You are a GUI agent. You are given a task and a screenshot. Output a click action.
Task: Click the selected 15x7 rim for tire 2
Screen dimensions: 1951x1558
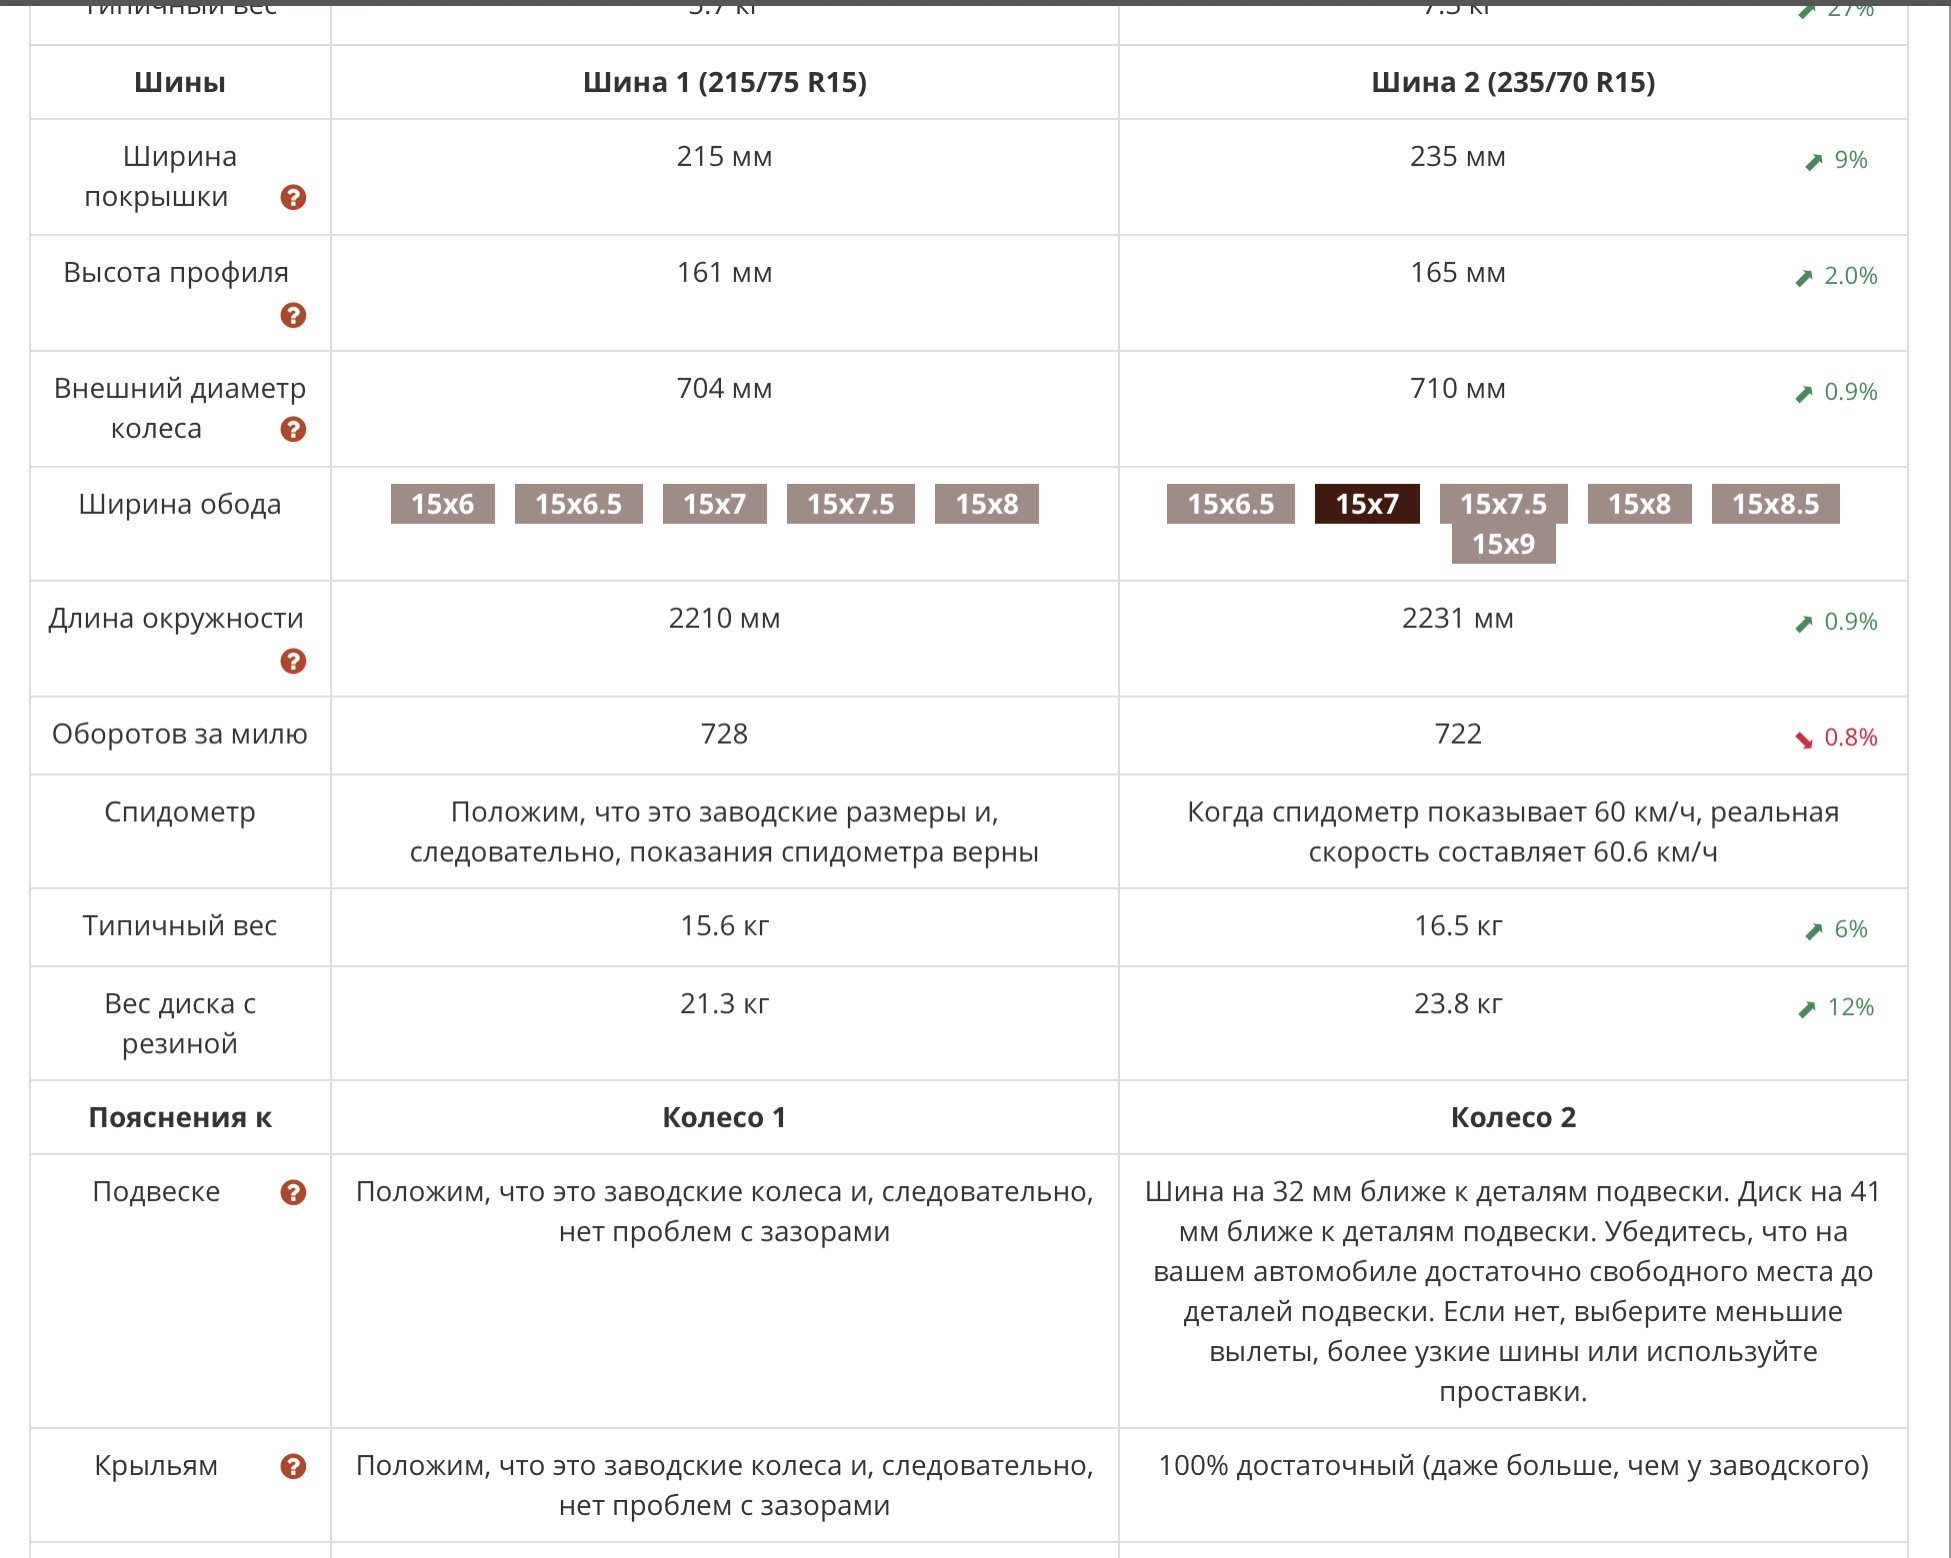pos(1367,504)
